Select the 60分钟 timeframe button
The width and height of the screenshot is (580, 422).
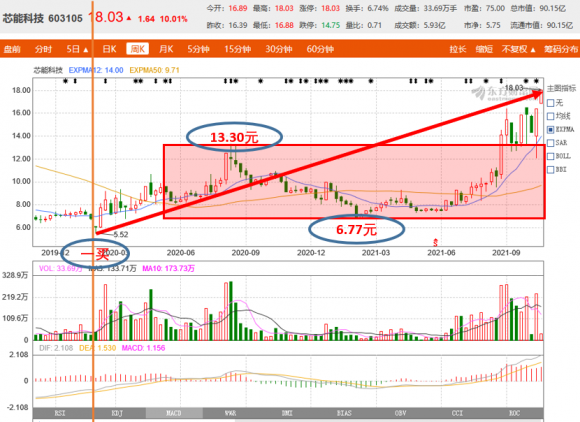[320, 49]
